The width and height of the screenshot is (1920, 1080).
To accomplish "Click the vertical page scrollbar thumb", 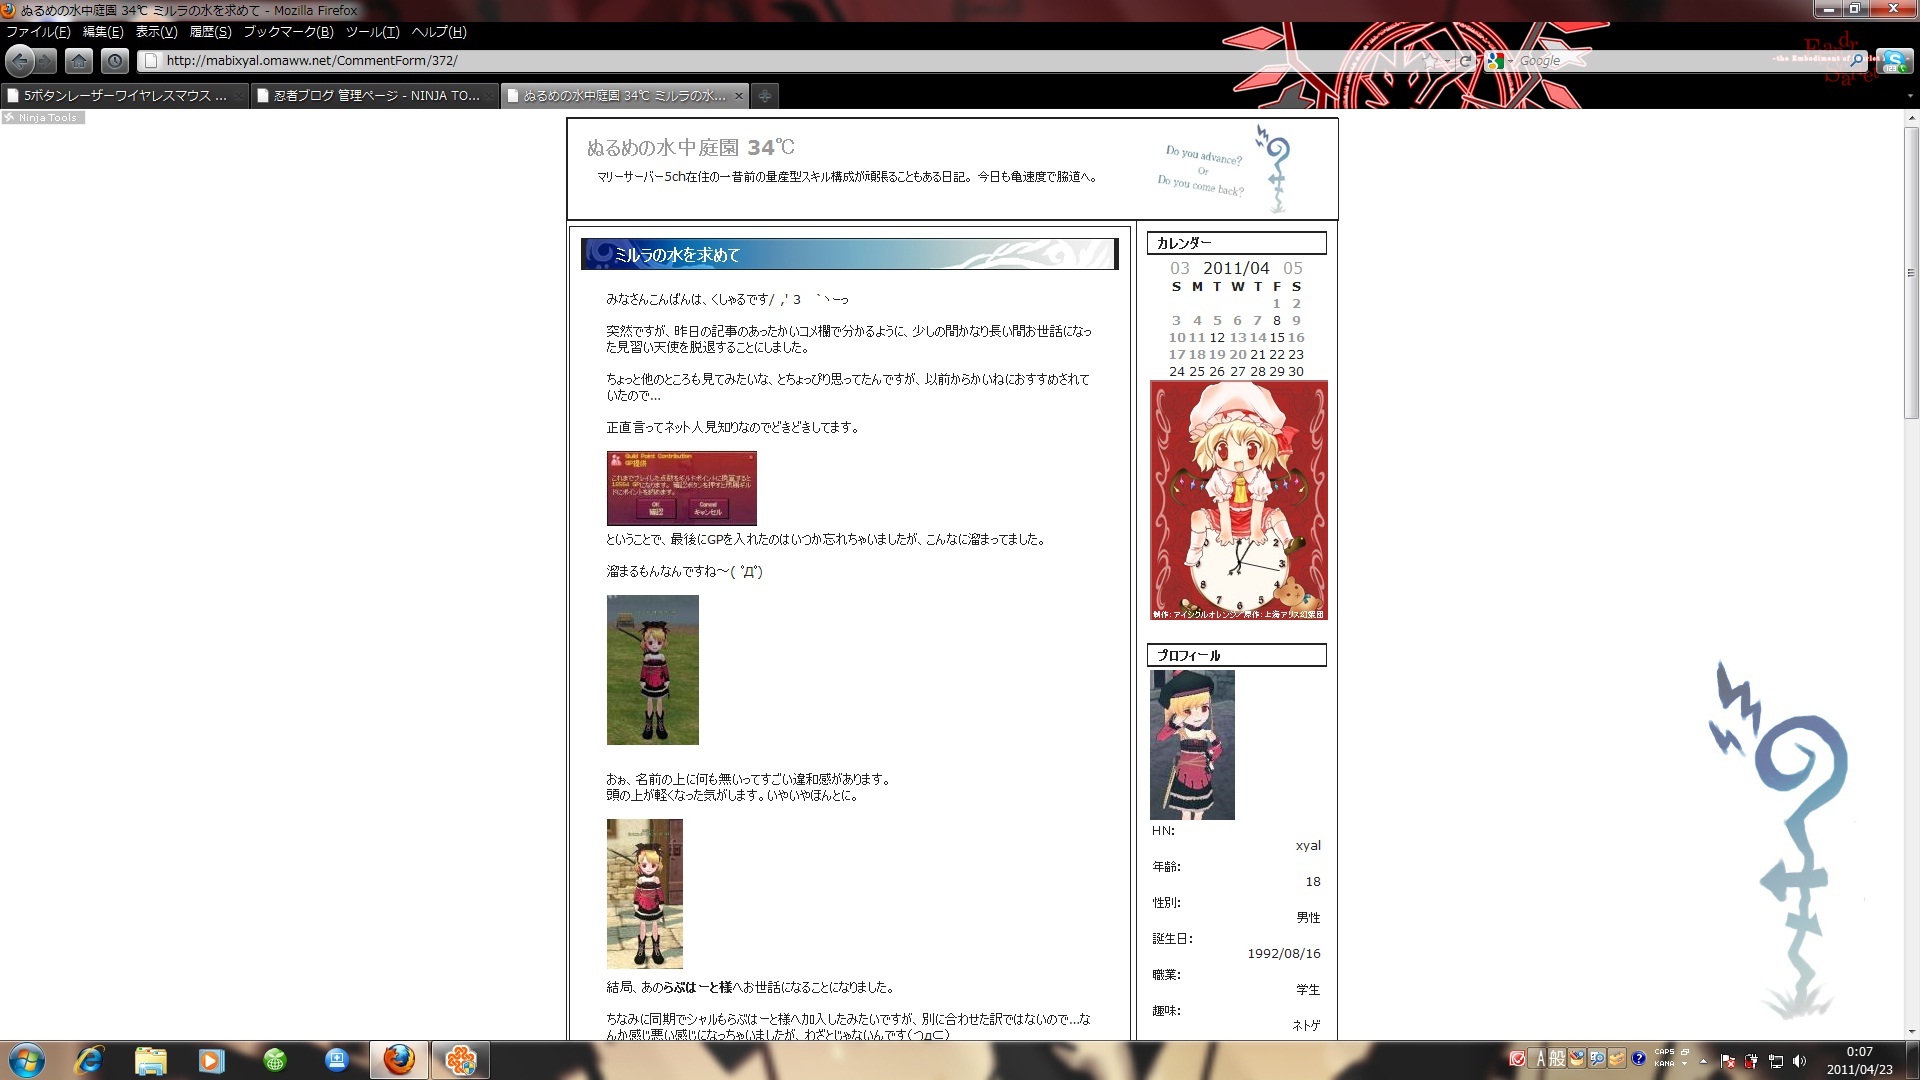I will pos(1911,272).
